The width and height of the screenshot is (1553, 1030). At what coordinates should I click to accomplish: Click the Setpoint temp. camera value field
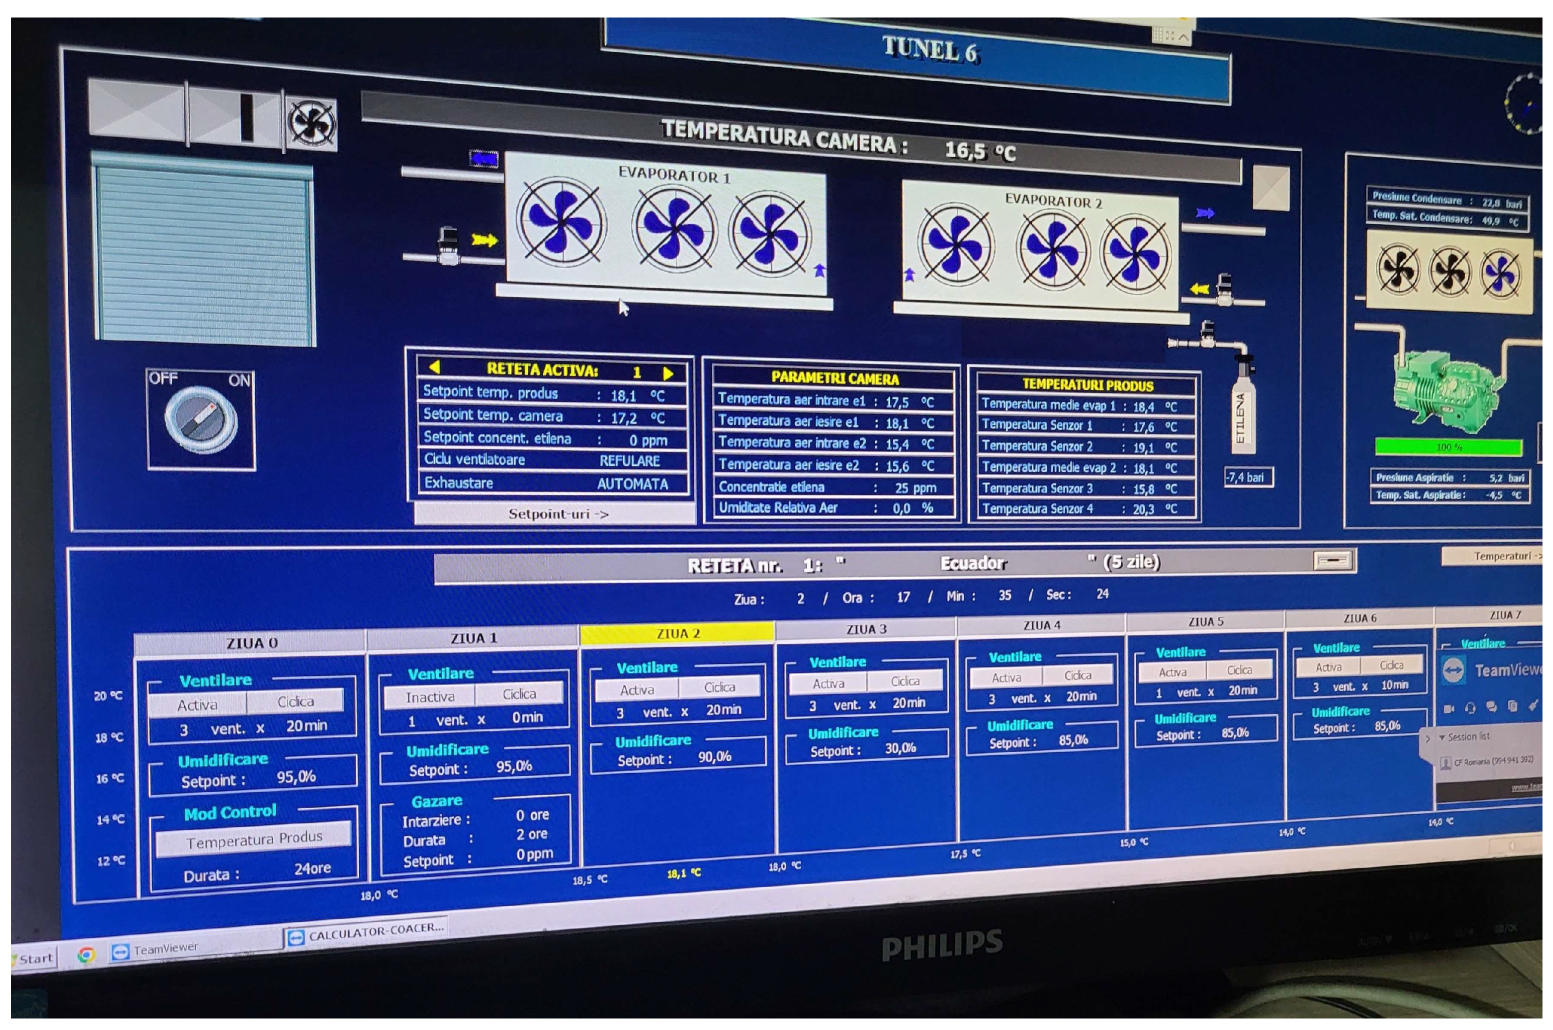click(x=629, y=418)
